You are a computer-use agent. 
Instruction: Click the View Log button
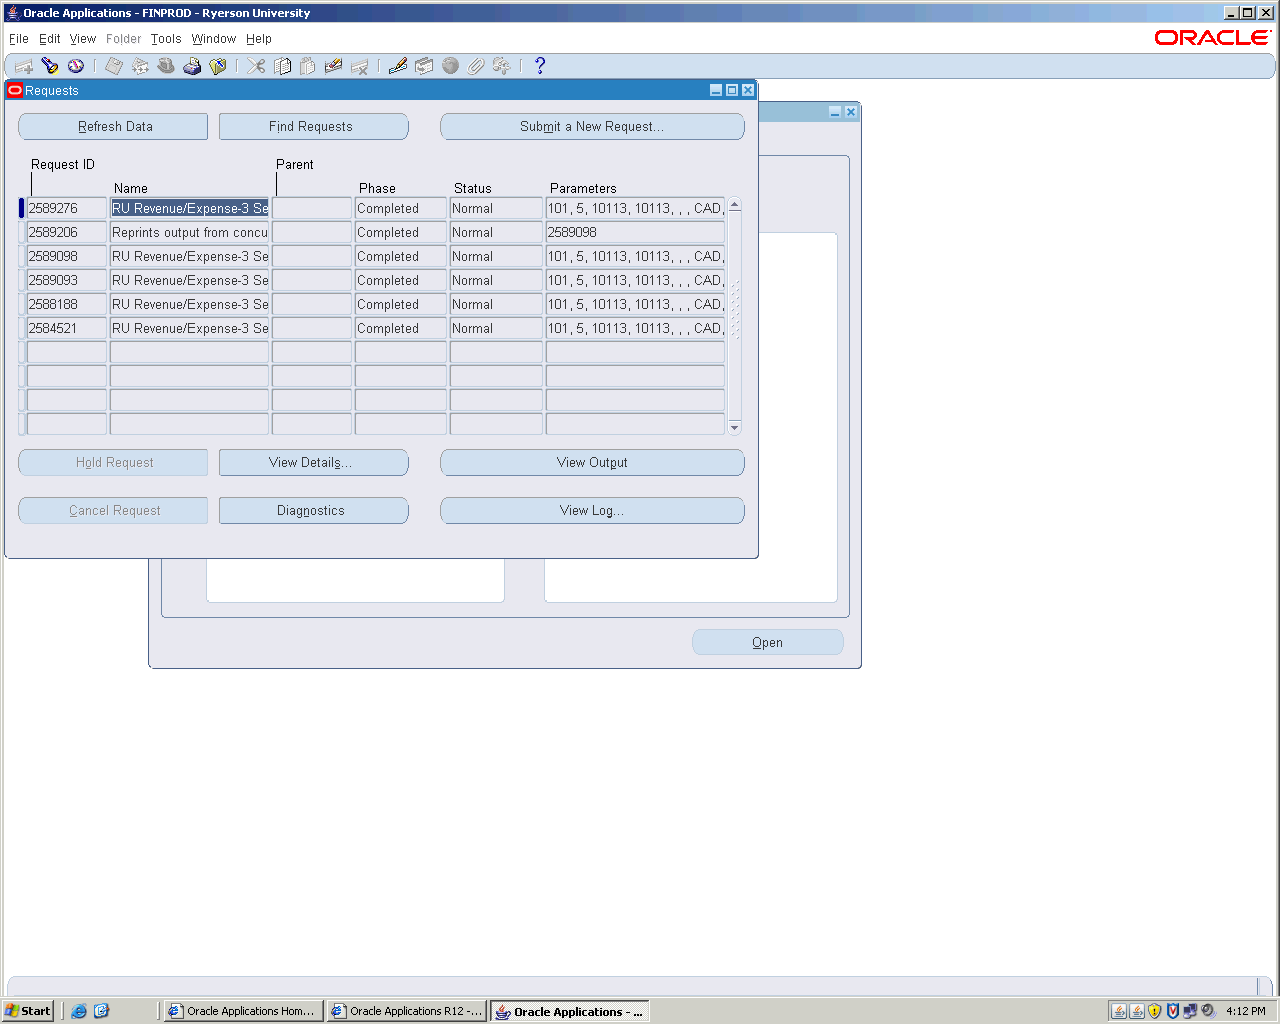592,511
